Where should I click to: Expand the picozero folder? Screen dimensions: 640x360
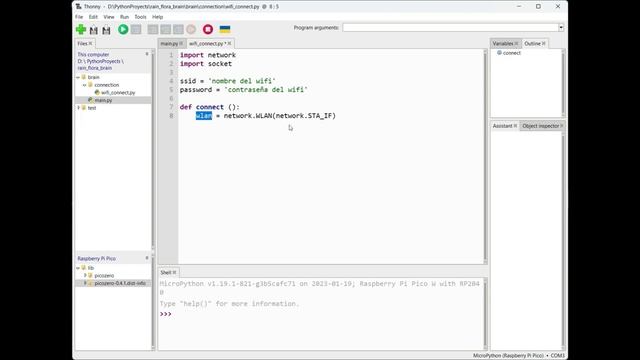85,276
